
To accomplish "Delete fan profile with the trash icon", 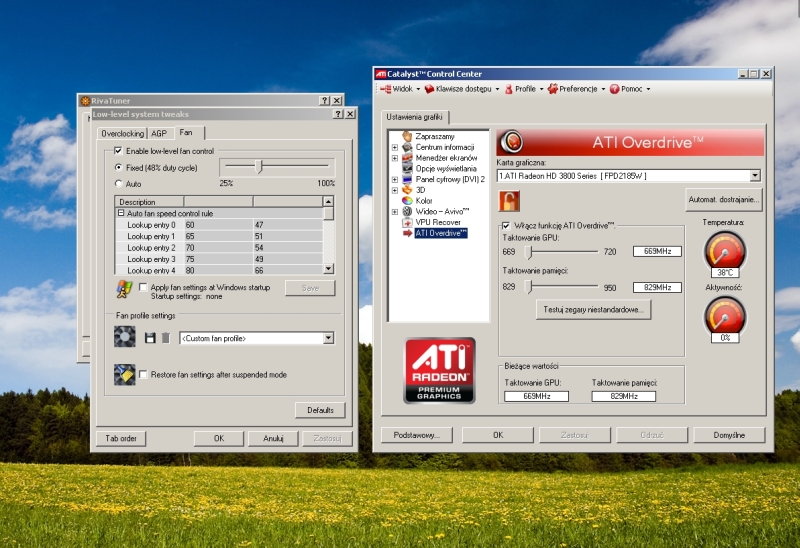I will pyautogui.click(x=165, y=338).
